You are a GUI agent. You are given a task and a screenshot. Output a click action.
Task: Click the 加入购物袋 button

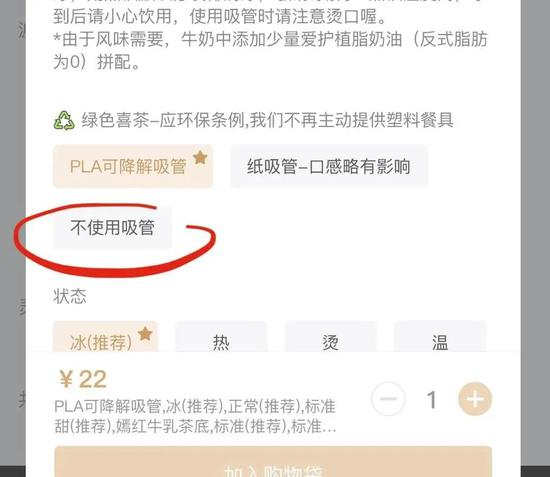coord(273,462)
